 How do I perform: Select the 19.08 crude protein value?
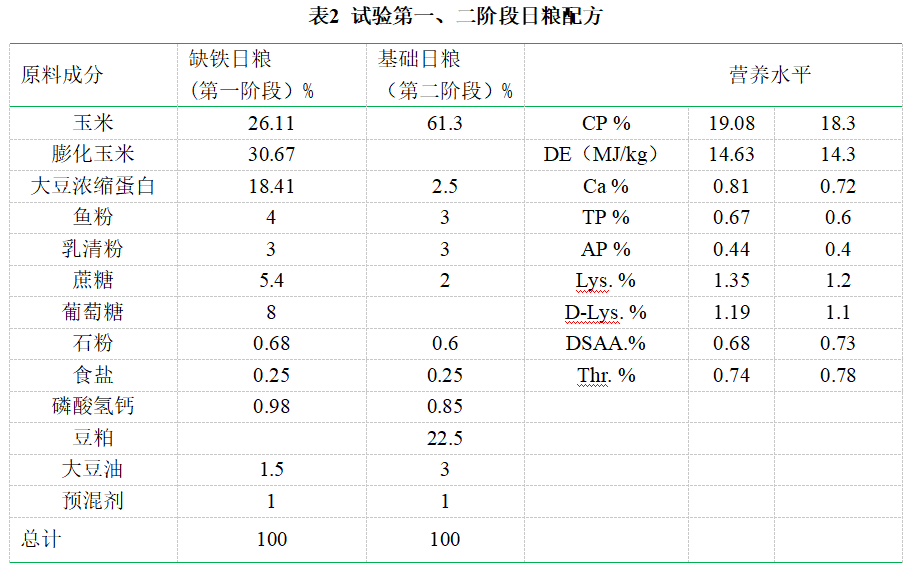[x=731, y=124]
